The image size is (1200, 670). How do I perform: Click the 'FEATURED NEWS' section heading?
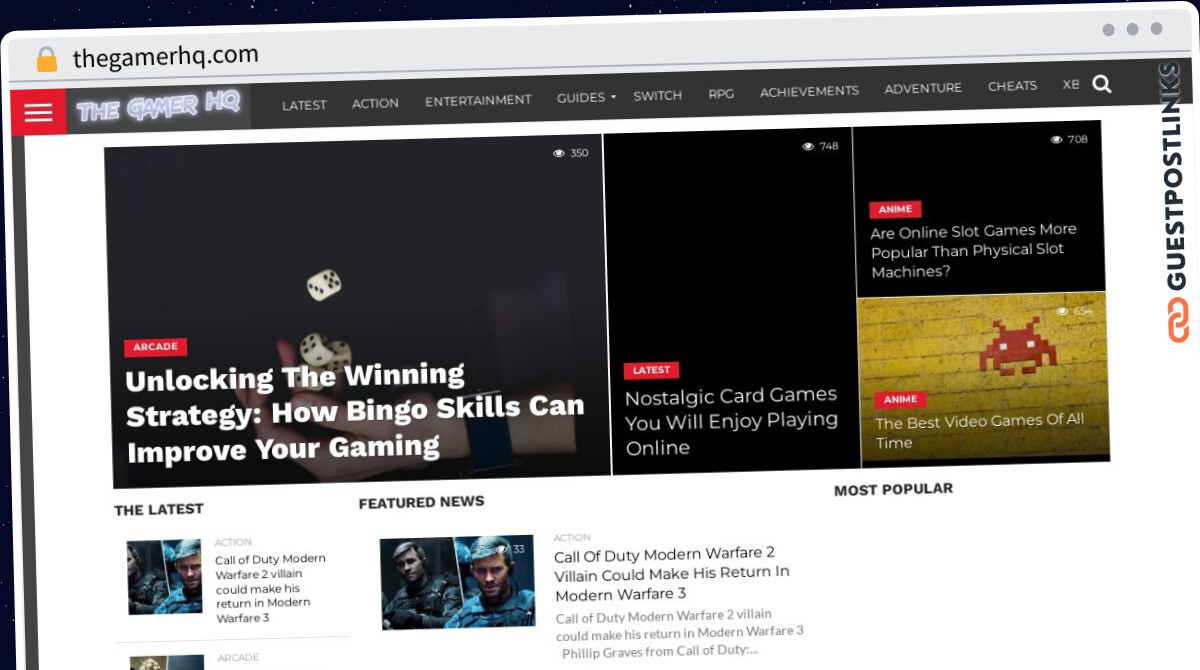click(421, 502)
